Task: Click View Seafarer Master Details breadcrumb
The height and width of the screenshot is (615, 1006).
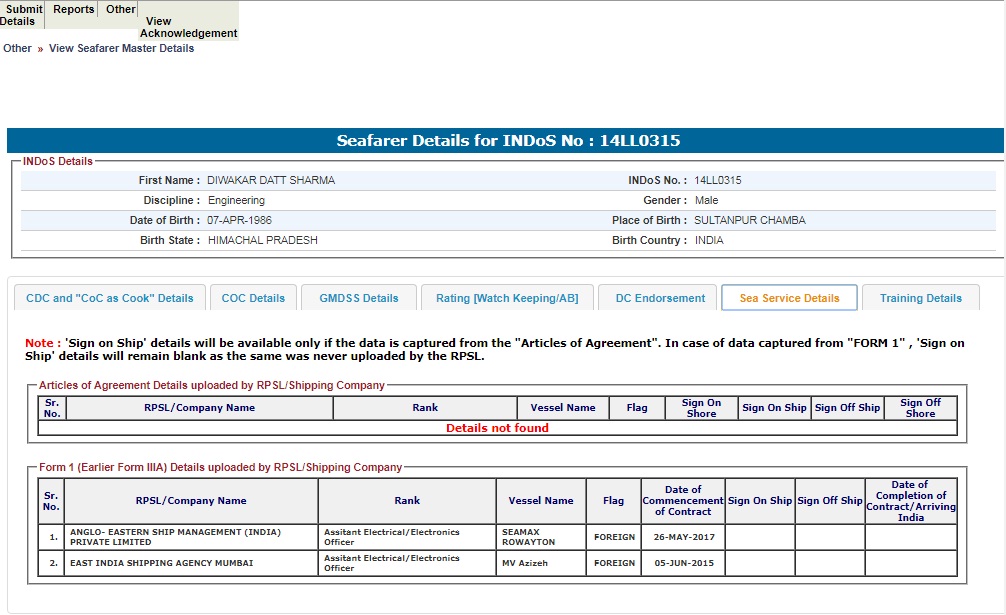Action: (x=121, y=48)
